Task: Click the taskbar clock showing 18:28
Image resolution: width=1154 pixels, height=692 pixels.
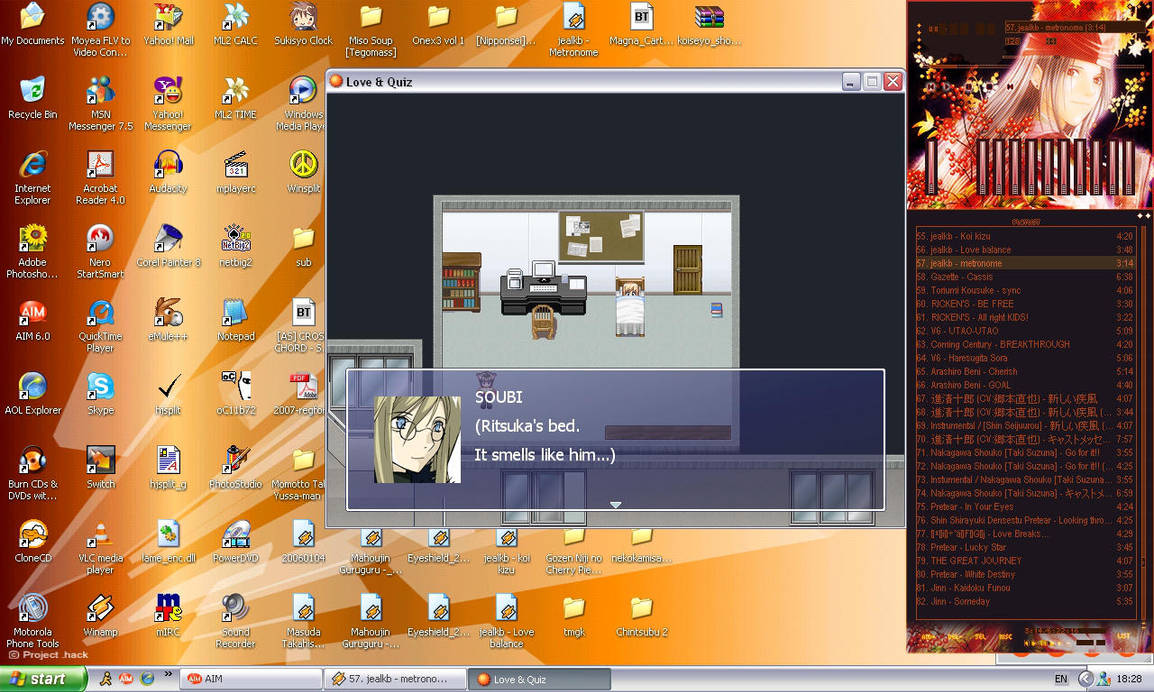Action: (1129, 679)
